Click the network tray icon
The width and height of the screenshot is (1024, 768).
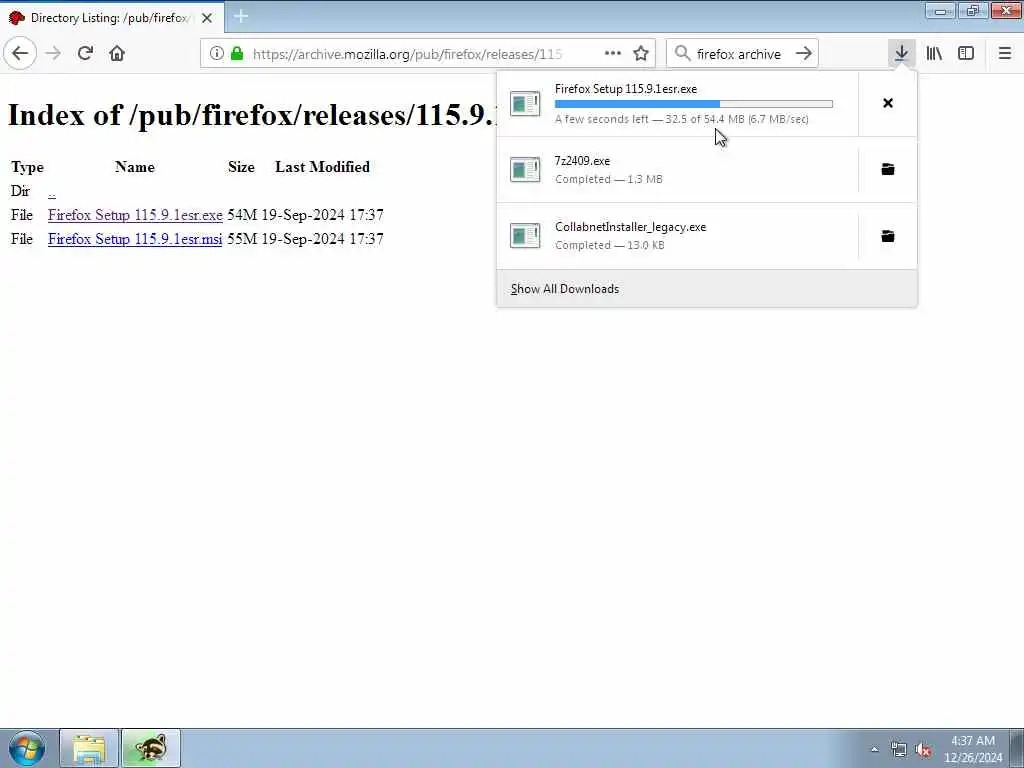click(x=899, y=750)
